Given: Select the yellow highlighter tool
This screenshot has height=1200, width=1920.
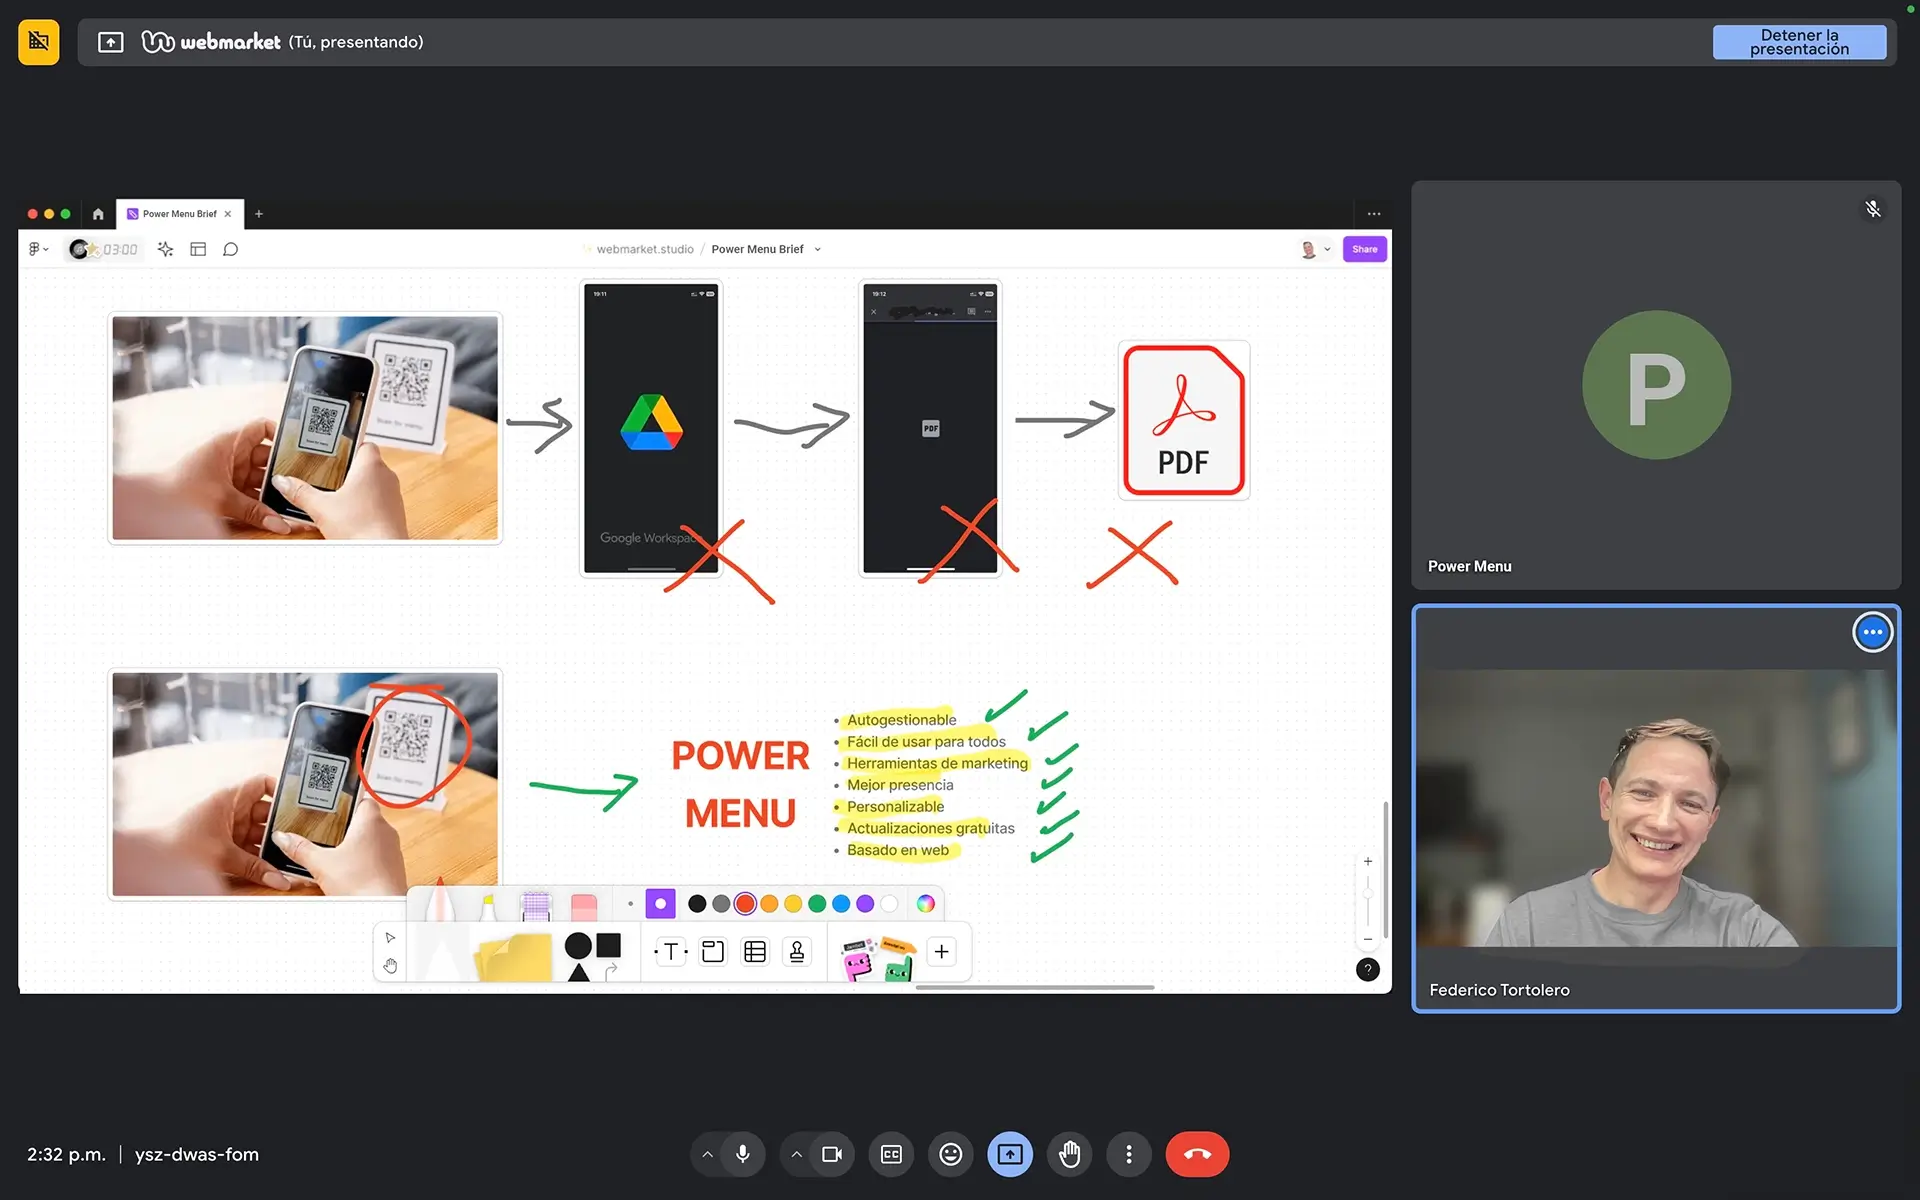Looking at the screenshot, I should [x=488, y=906].
